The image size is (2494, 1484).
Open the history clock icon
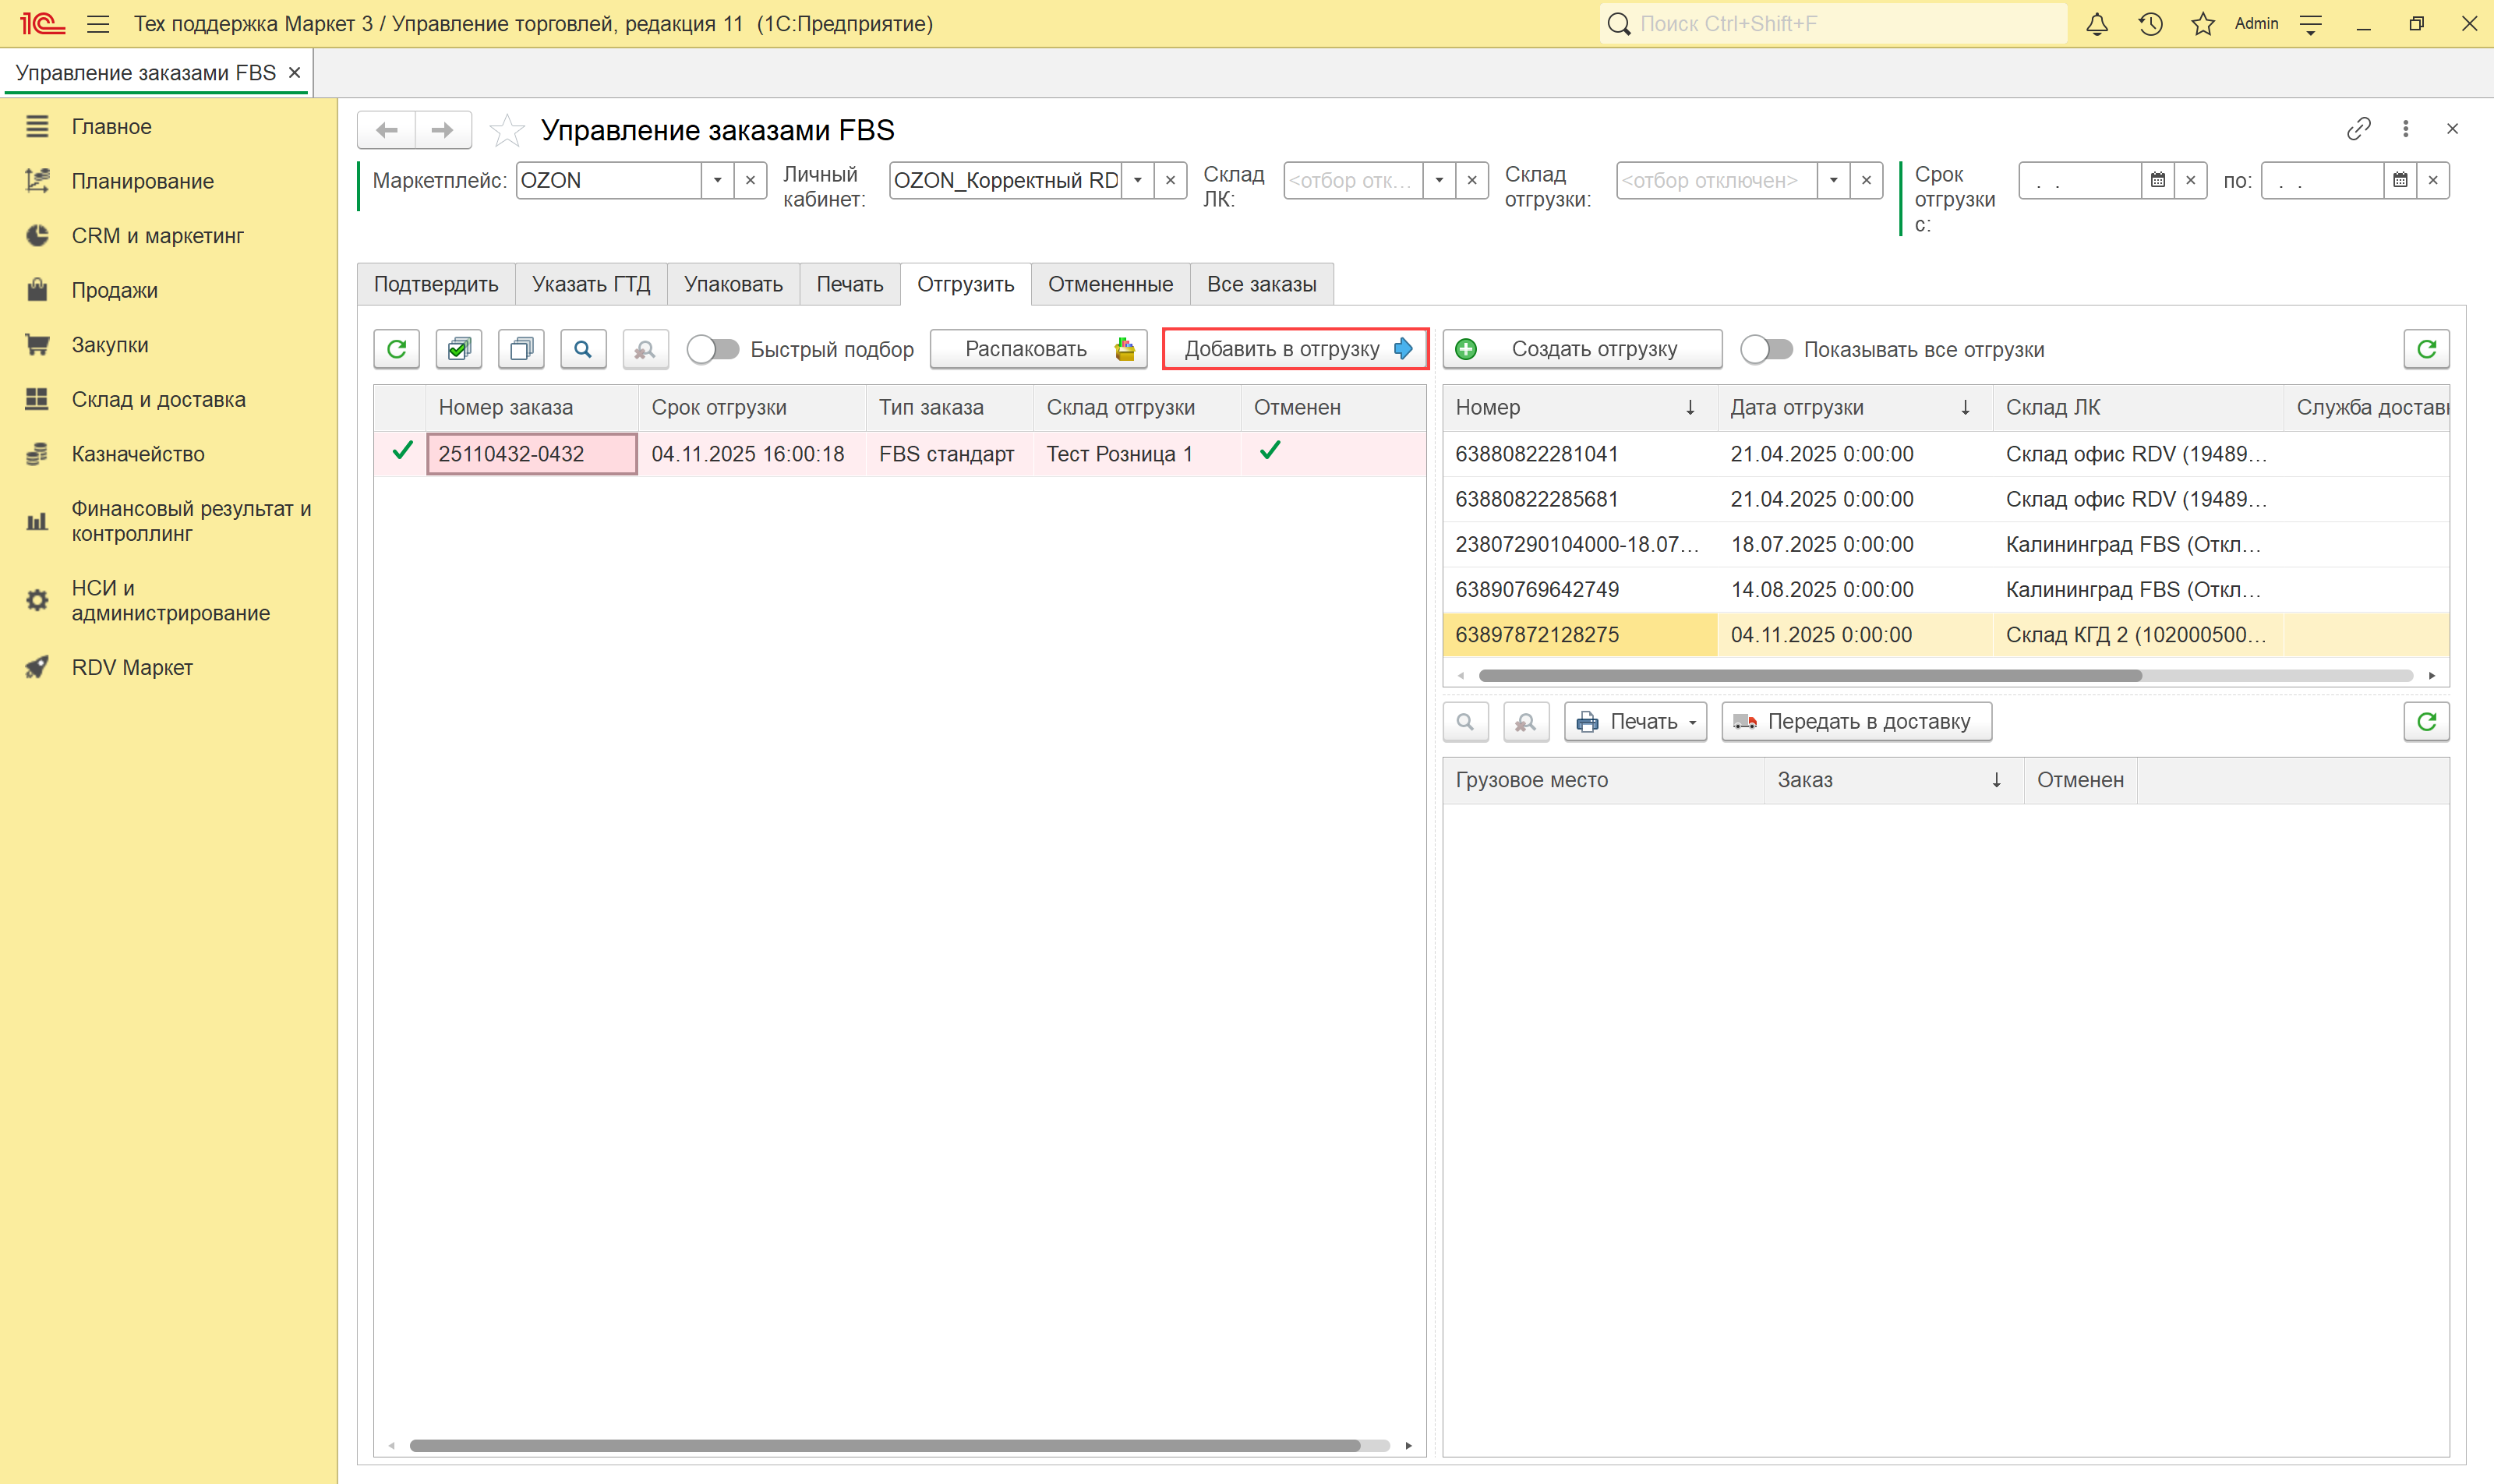point(2150,24)
